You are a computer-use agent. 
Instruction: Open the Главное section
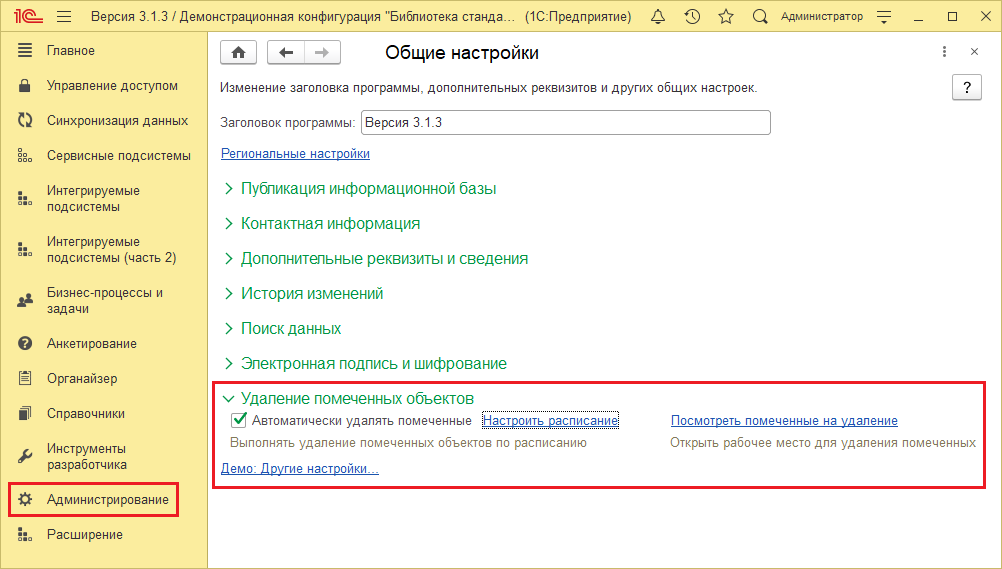coord(70,51)
